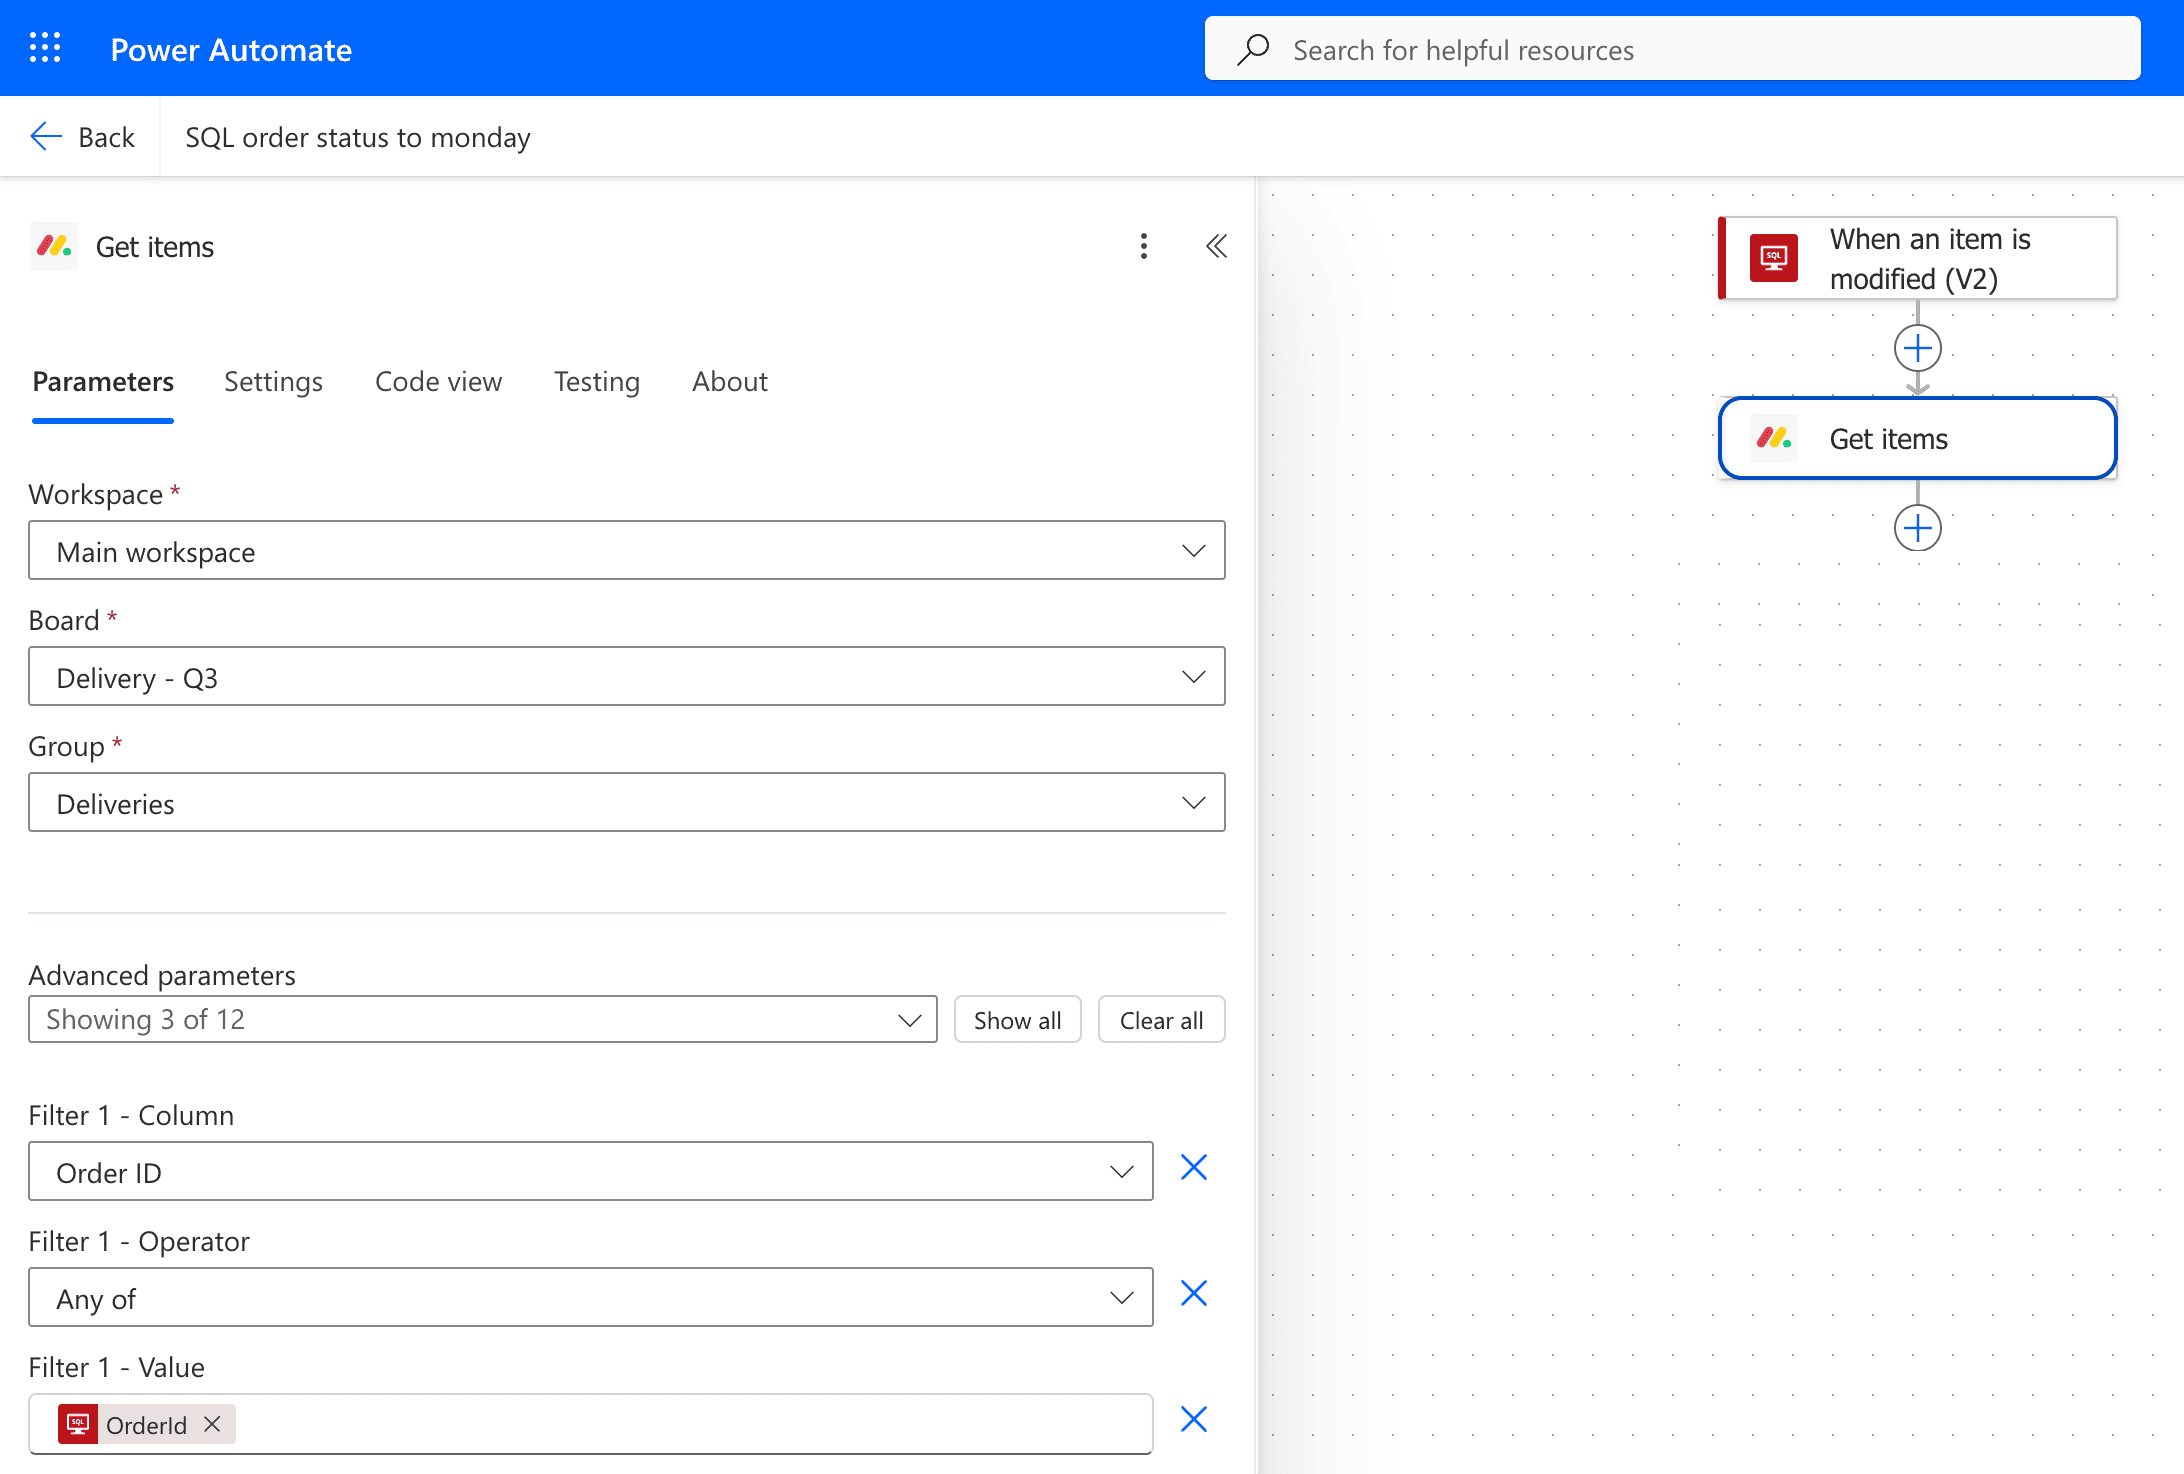Focus the Search for helpful resources field
The height and width of the screenshot is (1474, 2184).
[1672, 48]
